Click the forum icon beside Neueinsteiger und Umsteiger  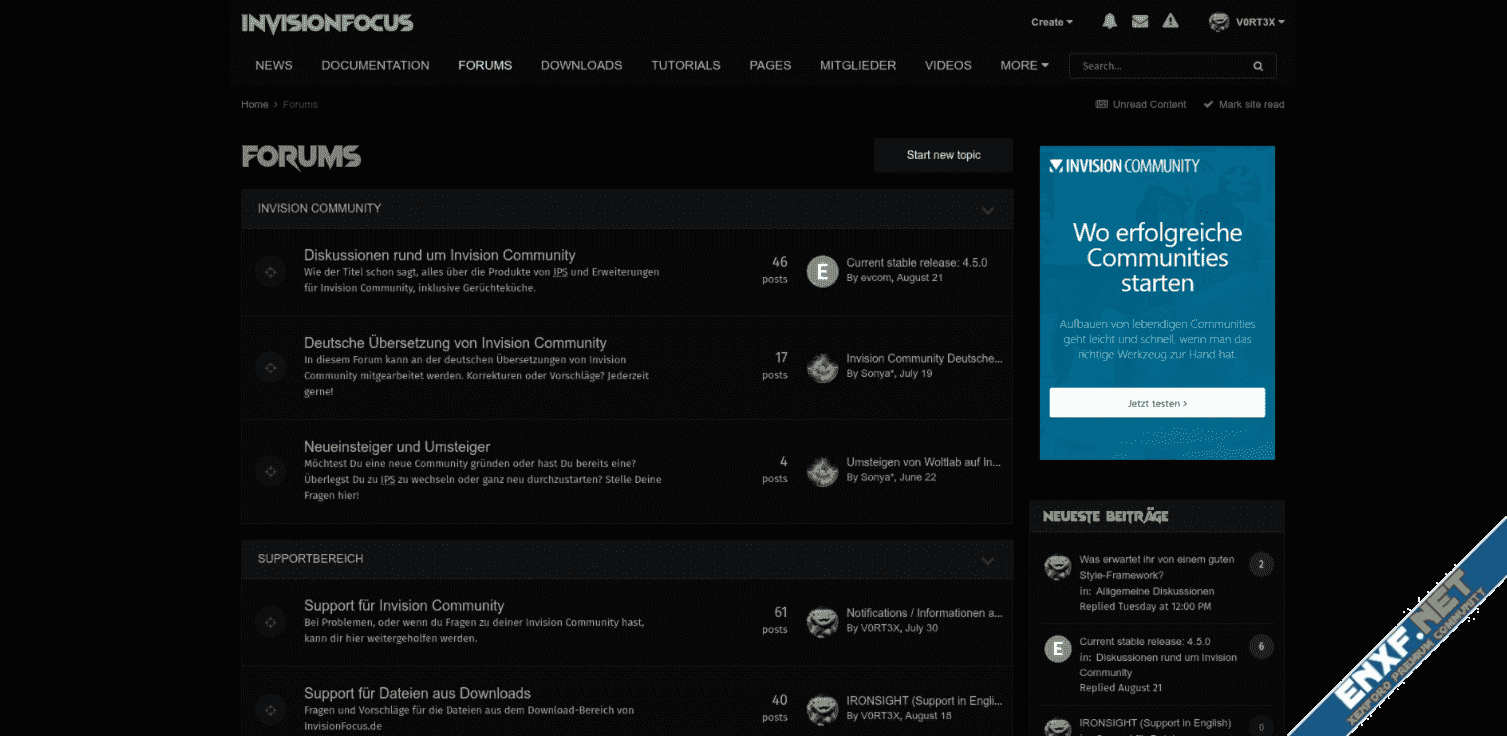[x=270, y=470]
